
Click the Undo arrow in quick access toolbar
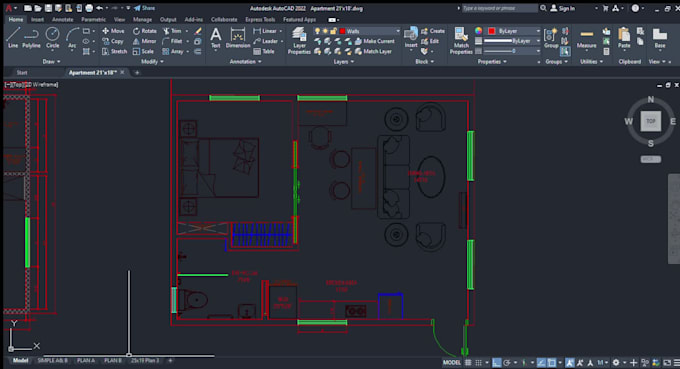[99, 8]
